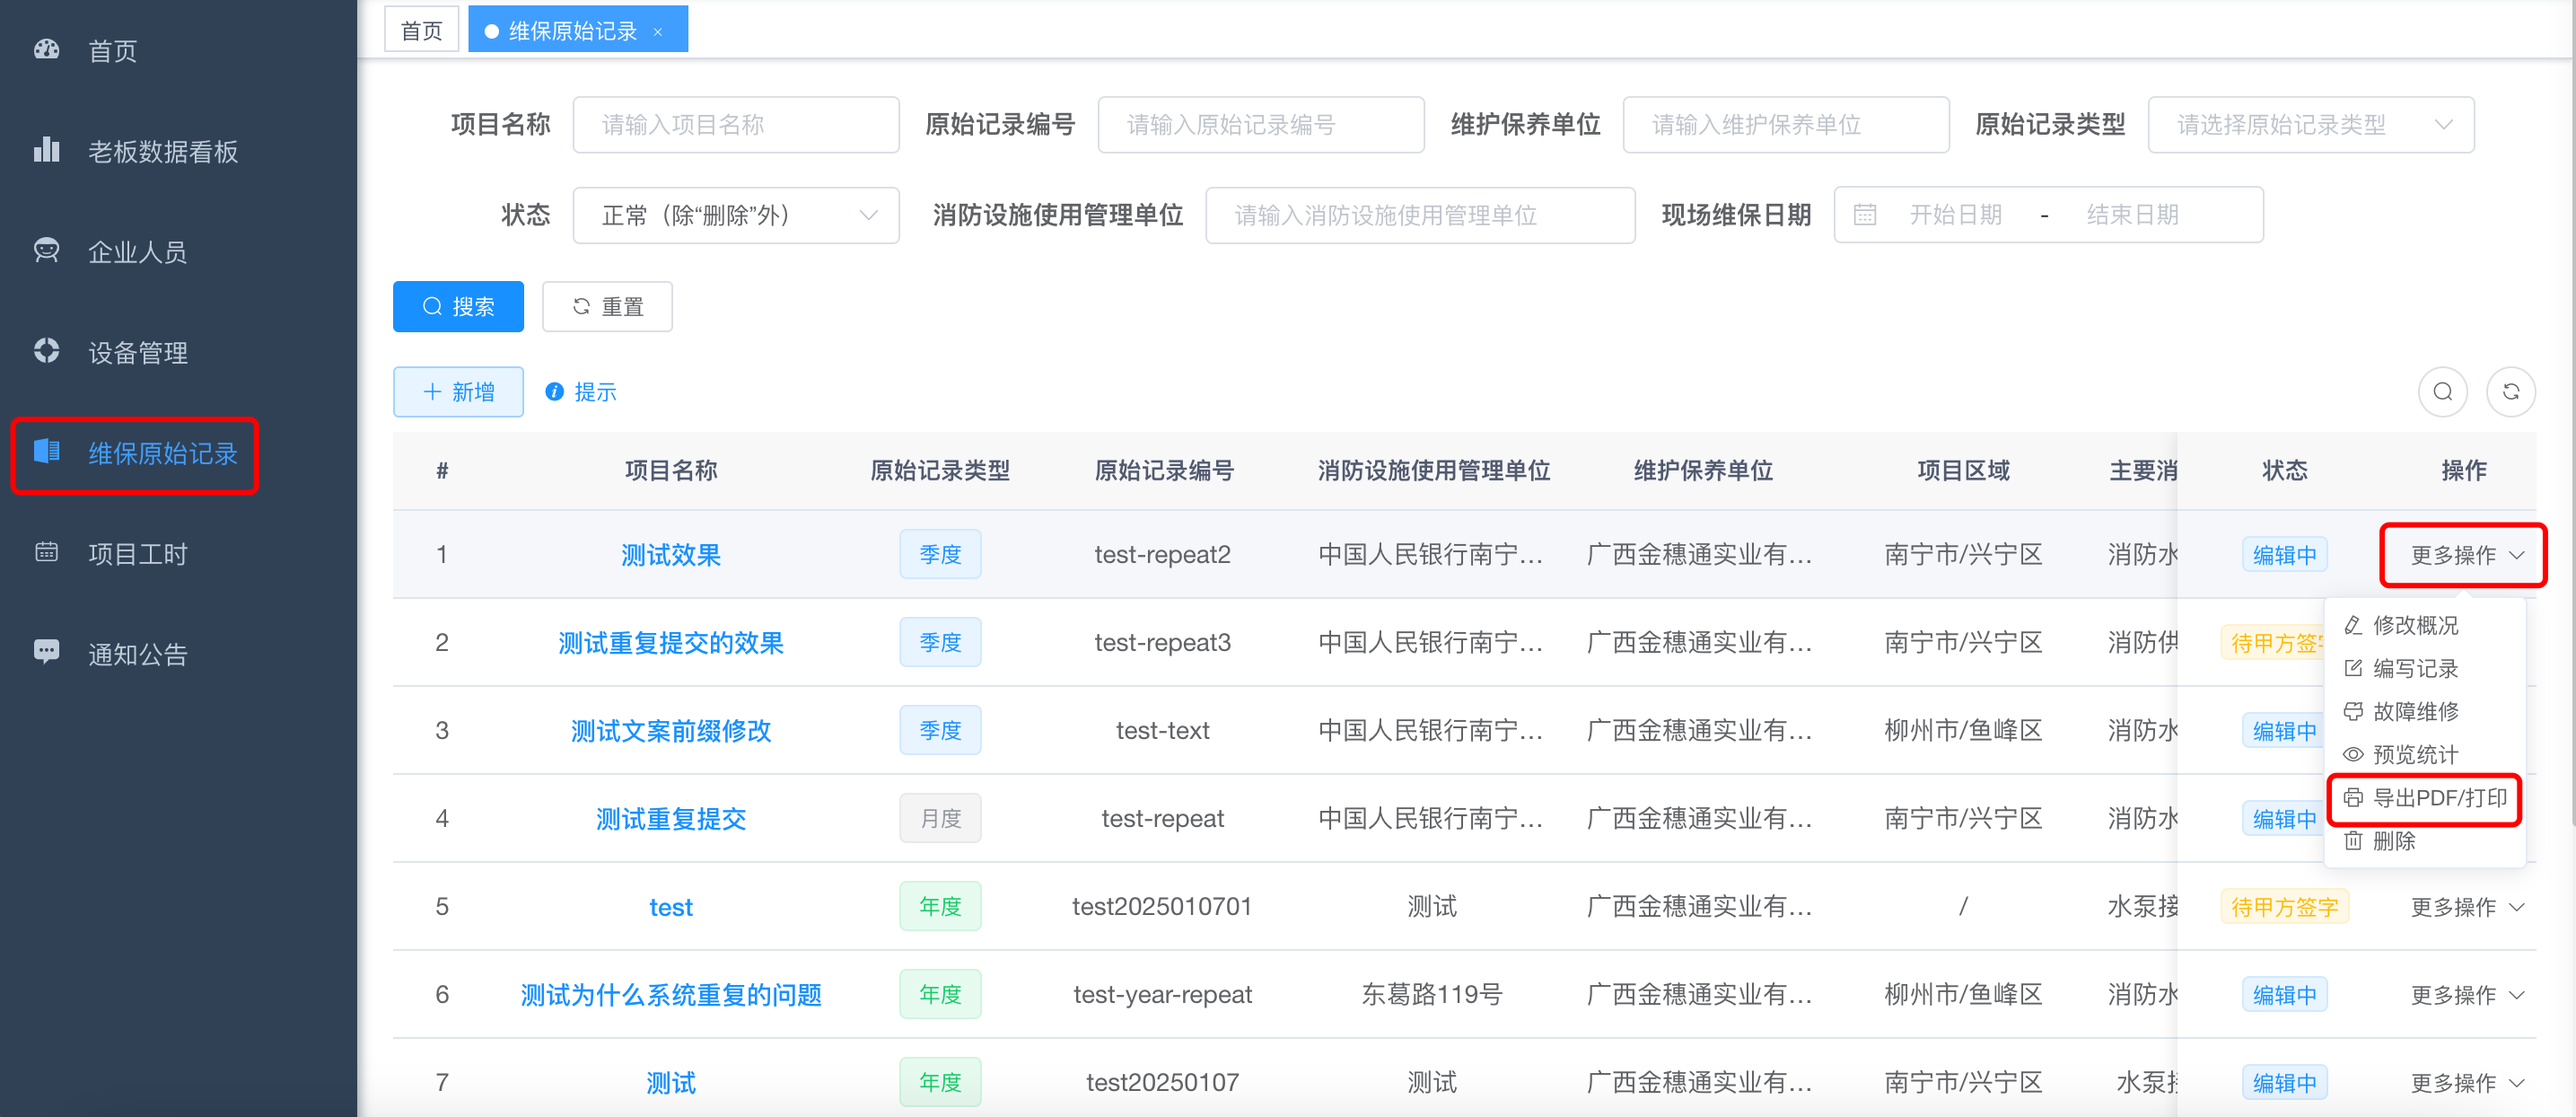Click the 重置 button
Screen dimensions: 2576x1117
607,306
